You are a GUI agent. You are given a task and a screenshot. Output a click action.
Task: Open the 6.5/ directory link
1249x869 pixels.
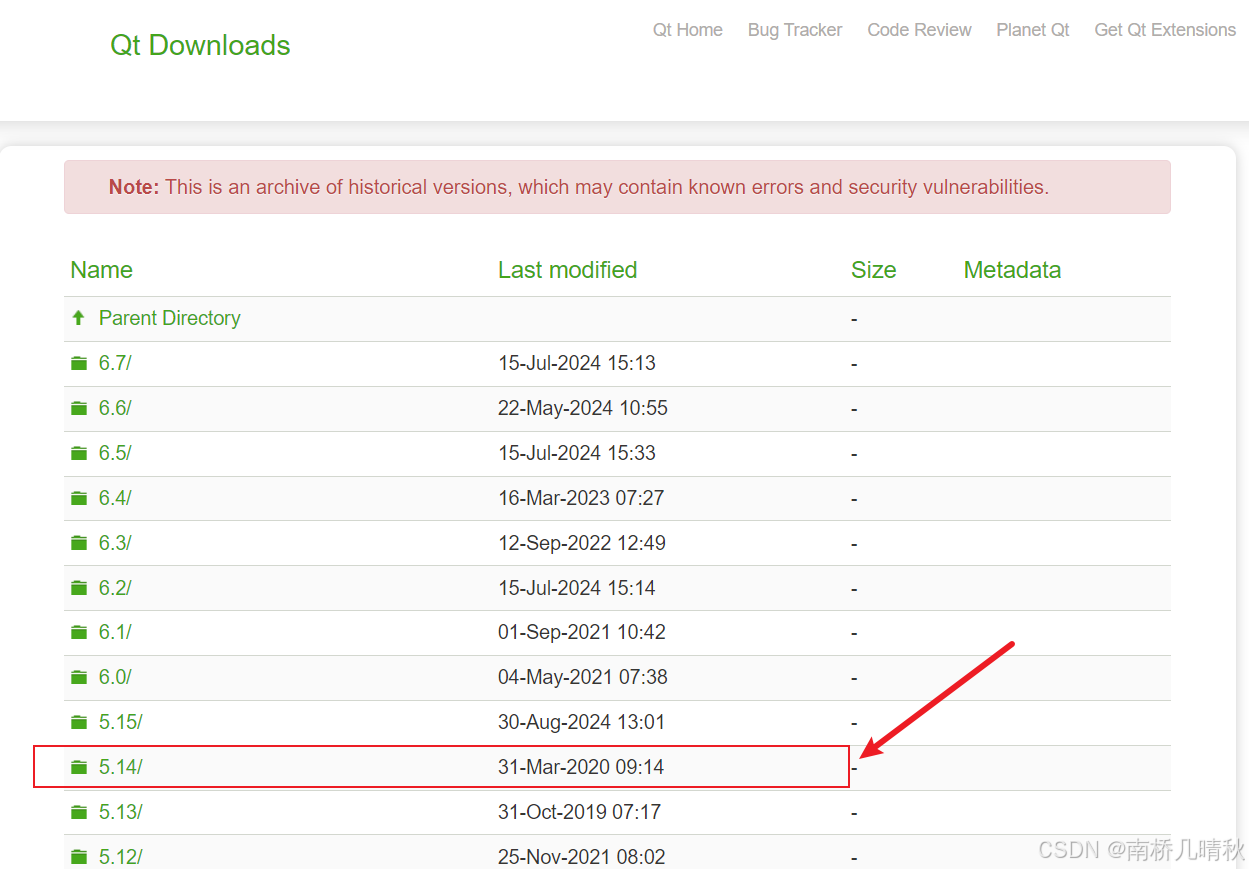[x=115, y=453]
